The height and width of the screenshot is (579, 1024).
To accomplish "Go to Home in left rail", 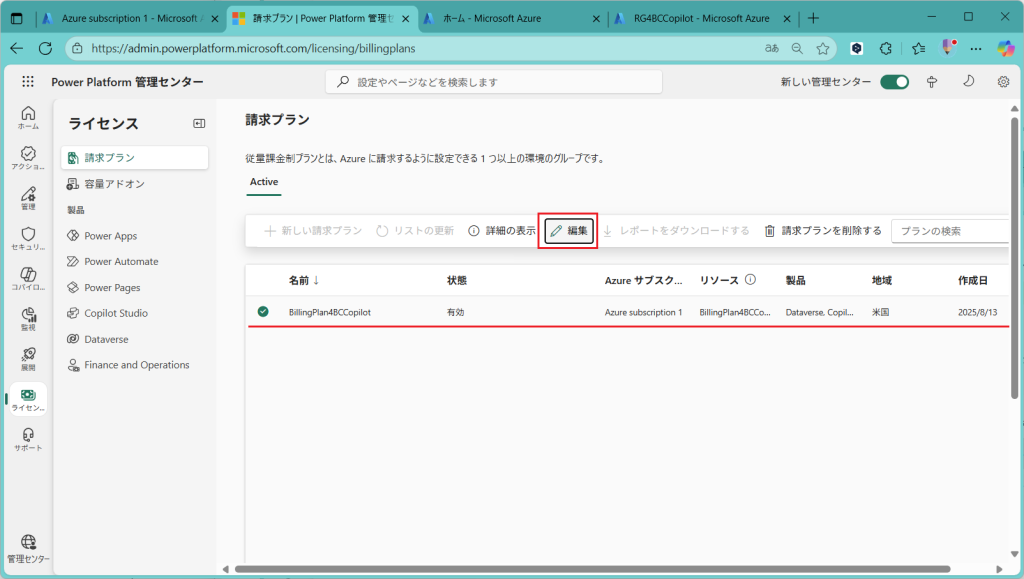I will (28, 117).
